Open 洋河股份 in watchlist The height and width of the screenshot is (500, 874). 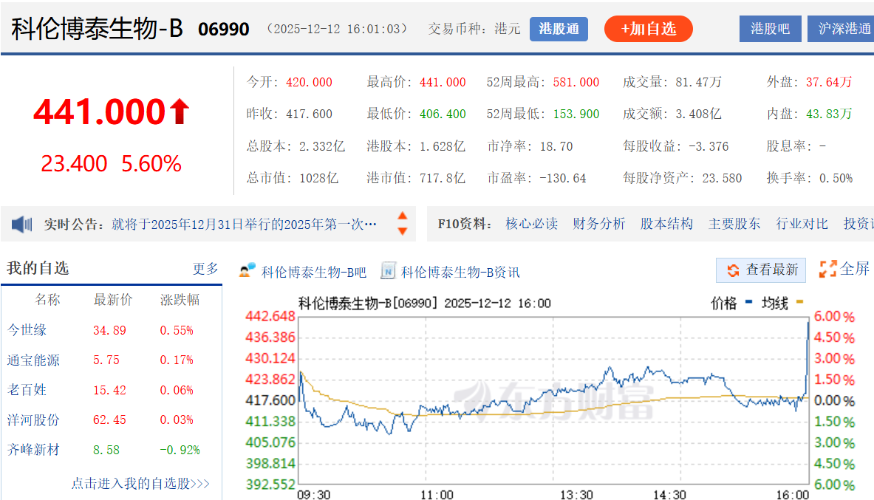tap(33, 420)
